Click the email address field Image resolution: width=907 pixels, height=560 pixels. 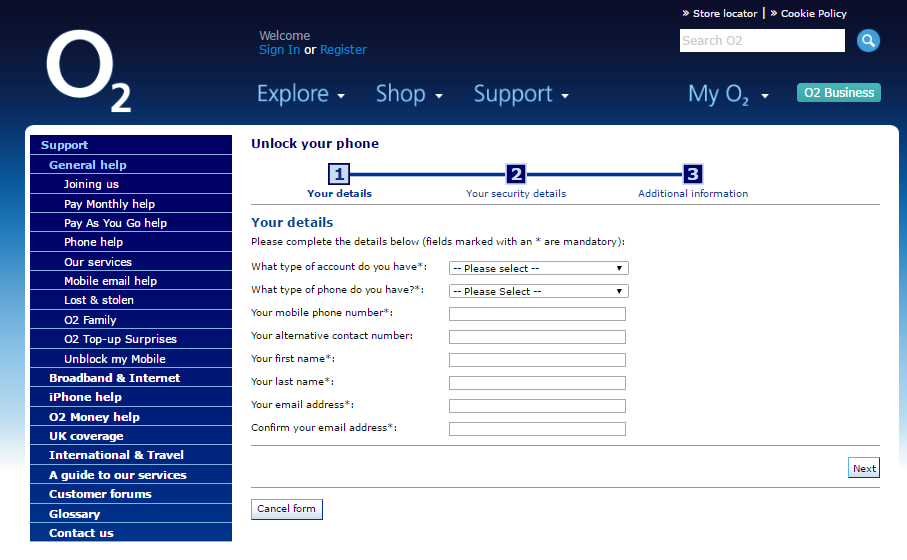(x=537, y=406)
